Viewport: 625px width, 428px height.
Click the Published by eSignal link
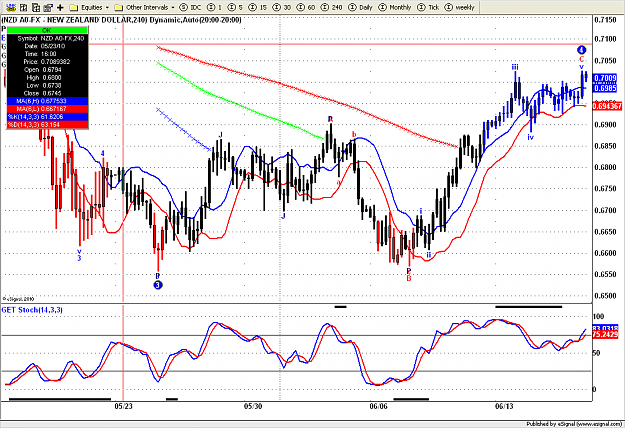(574, 424)
